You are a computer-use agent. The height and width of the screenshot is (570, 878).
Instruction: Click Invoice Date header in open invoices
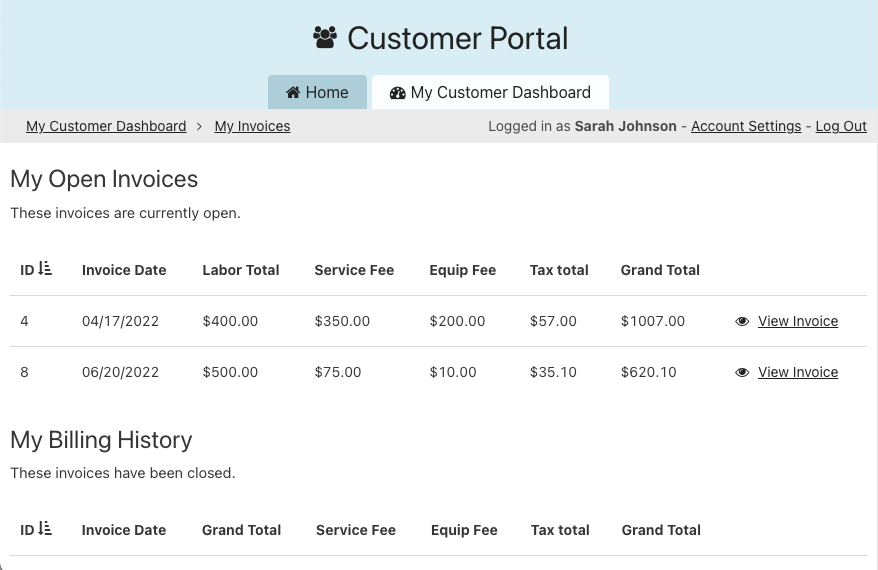click(x=124, y=270)
